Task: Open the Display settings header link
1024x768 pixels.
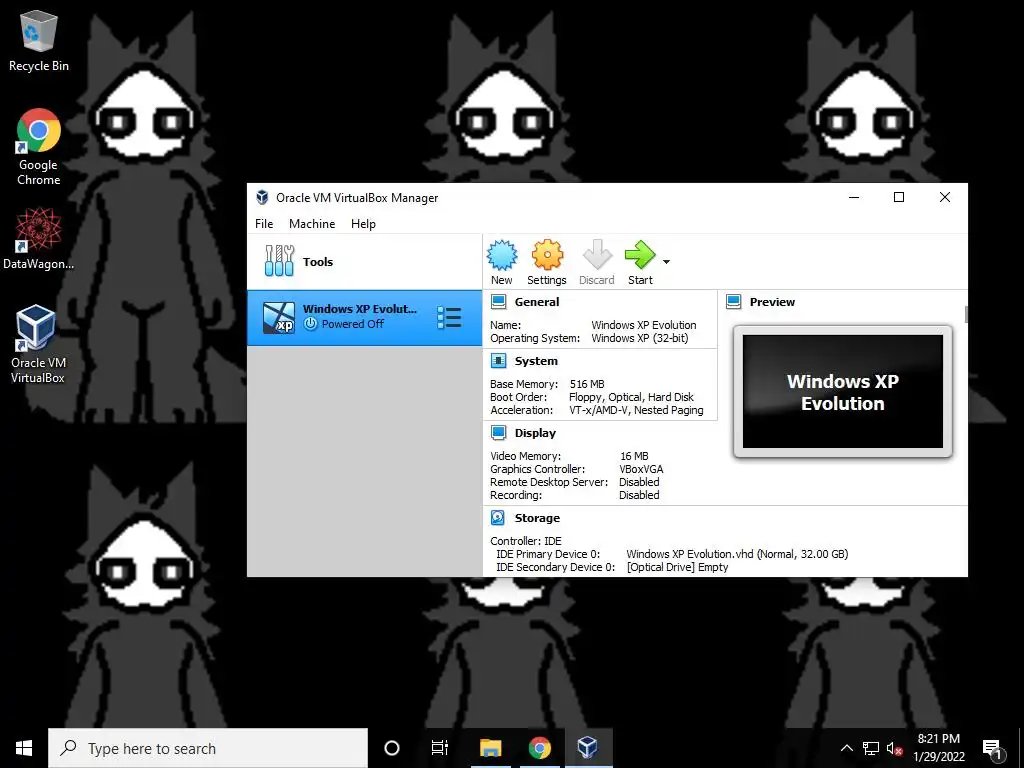Action: 535,433
